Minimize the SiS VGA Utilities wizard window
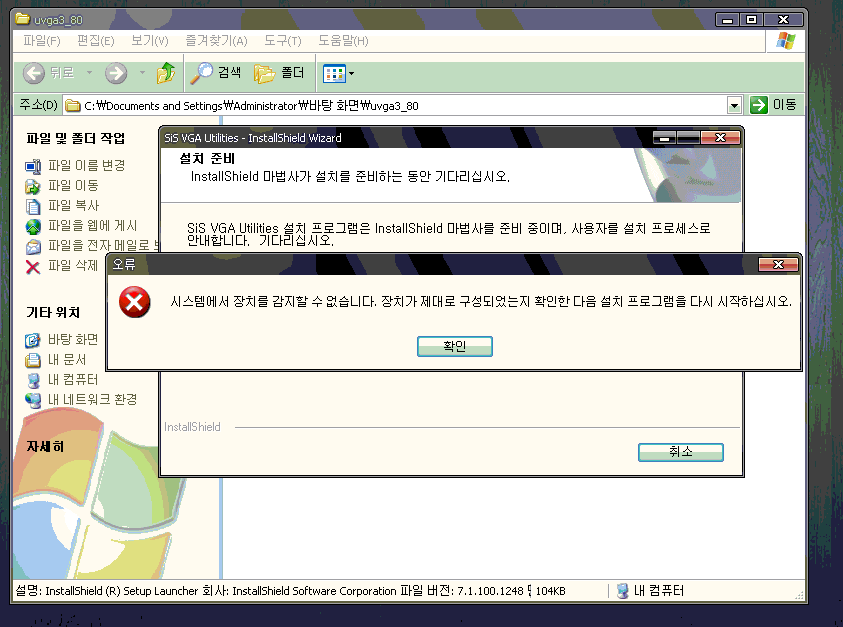843x627 pixels. click(665, 138)
